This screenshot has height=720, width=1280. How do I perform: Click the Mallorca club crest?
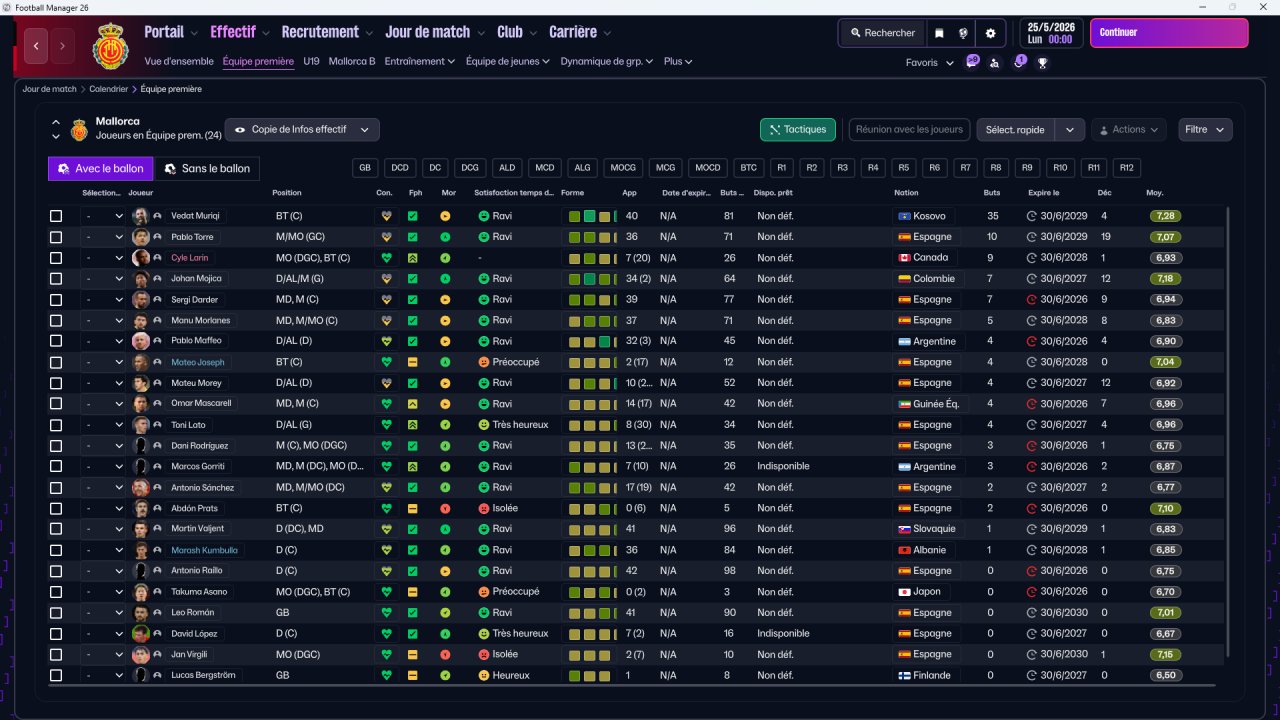click(111, 45)
